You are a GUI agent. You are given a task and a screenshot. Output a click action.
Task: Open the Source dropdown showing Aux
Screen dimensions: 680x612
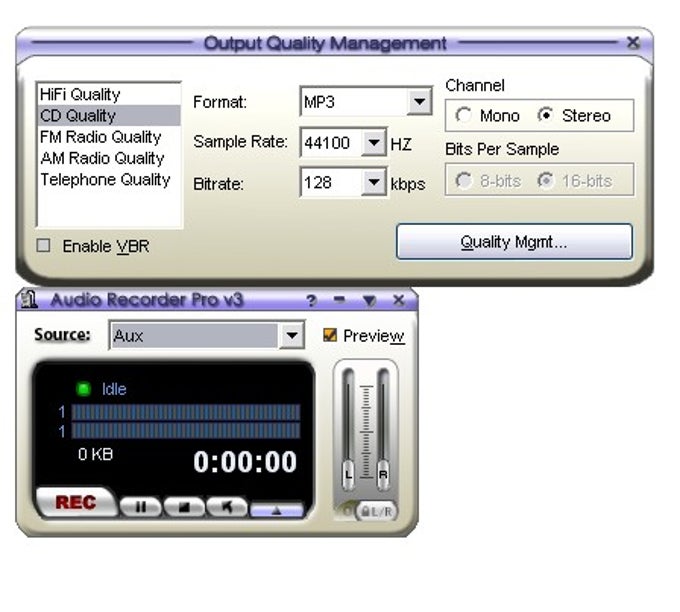[291, 335]
